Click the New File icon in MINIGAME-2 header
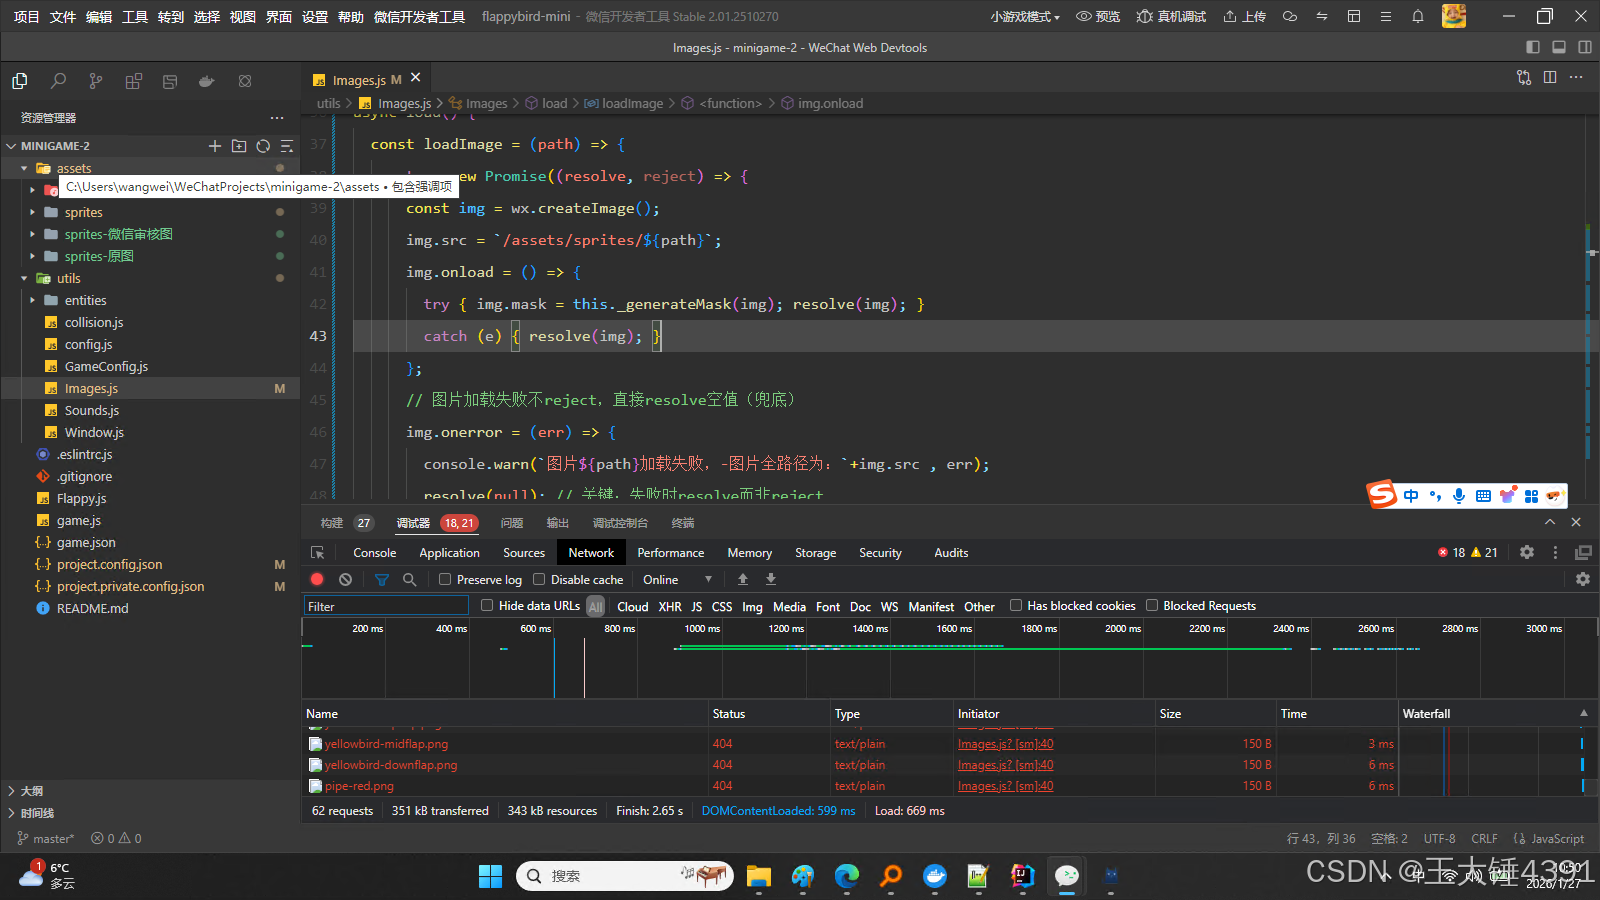Viewport: 1600px width, 900px height. [x=215, y=146]
